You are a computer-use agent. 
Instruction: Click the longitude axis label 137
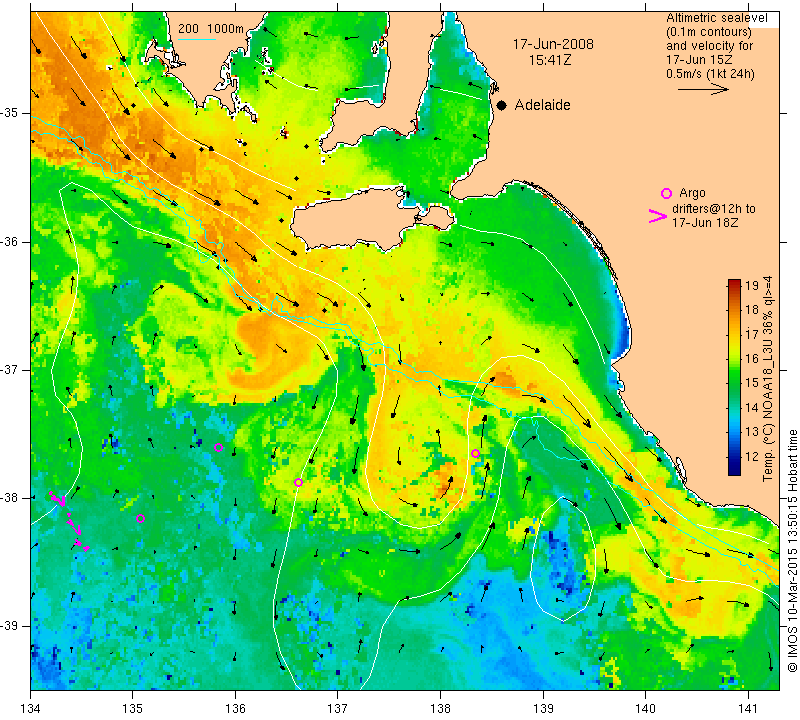click(337, 709)
